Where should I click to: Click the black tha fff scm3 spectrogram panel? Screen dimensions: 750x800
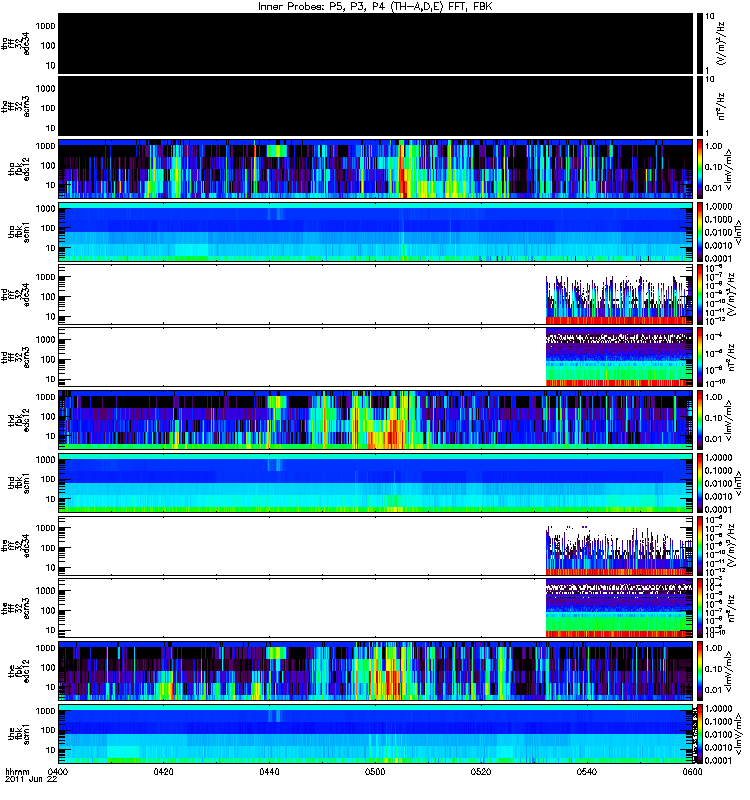click(x=376, y=106)
